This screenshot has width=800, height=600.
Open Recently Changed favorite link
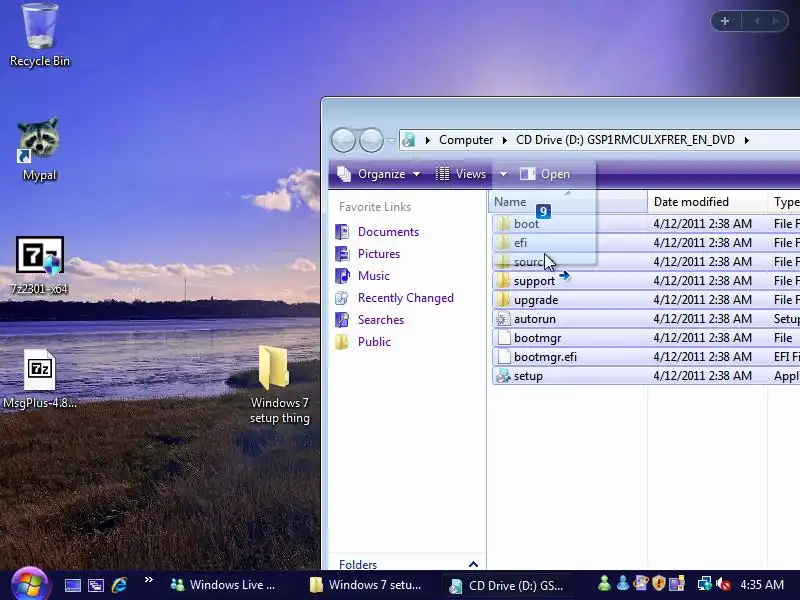(x=406, y=297)
